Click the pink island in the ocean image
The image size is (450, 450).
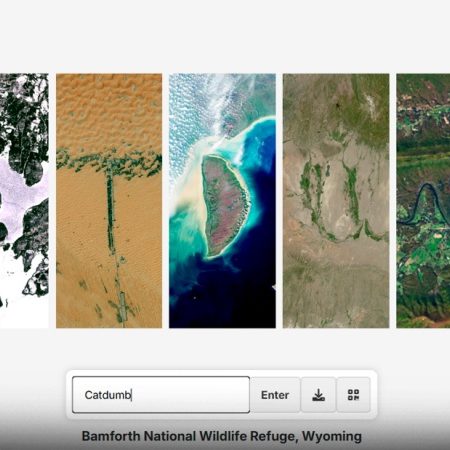[x=225, y=205]
